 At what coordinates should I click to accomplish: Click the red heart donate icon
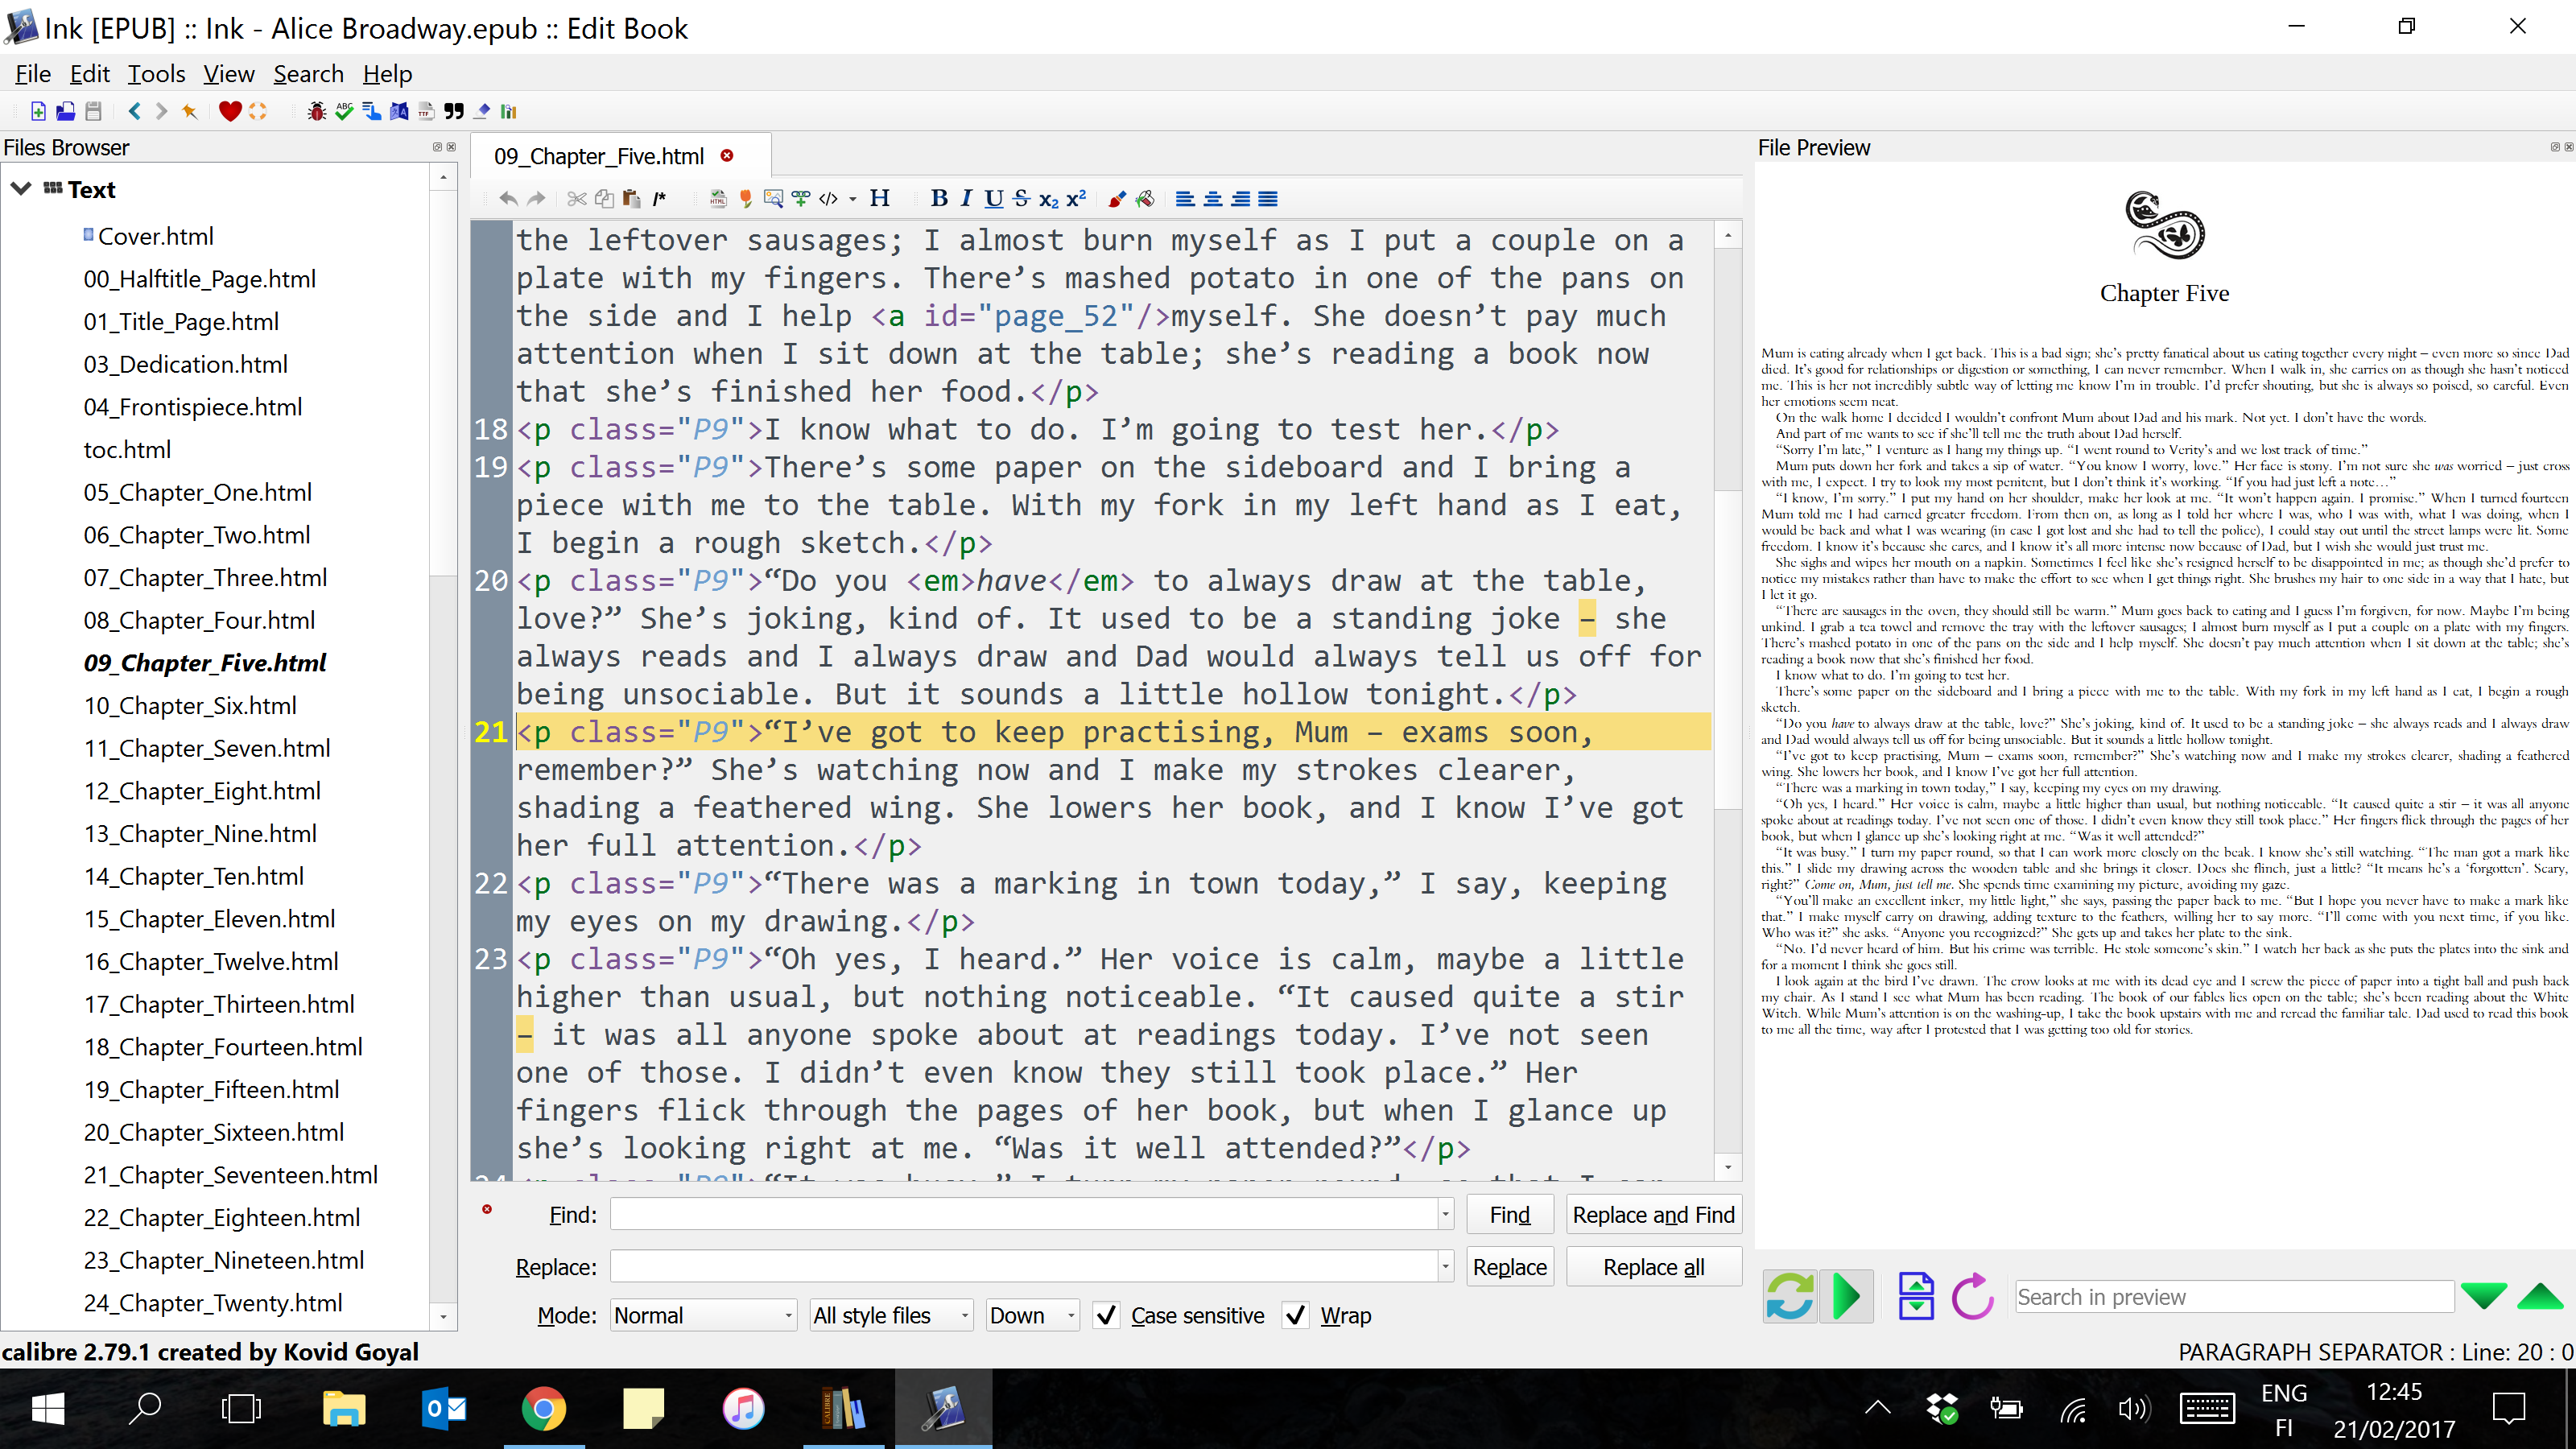(229, 111)
